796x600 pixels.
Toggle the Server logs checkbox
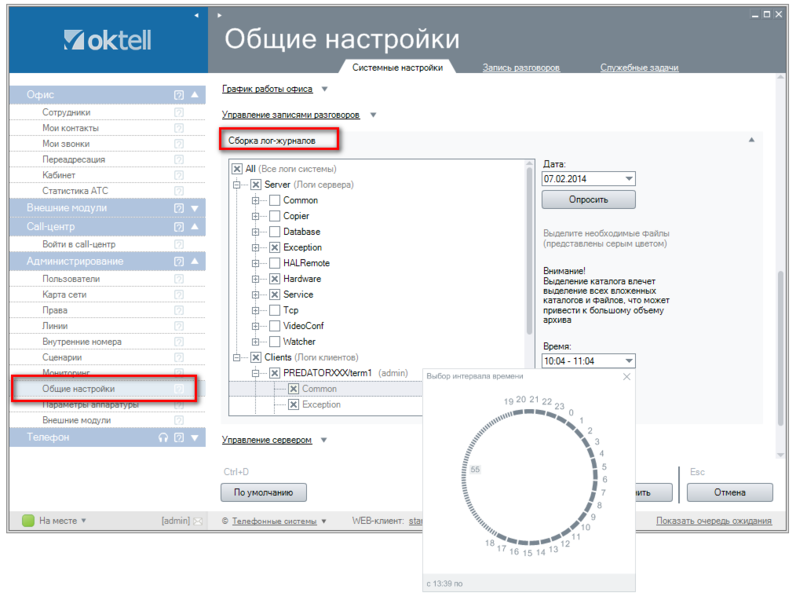click(256, 184)
